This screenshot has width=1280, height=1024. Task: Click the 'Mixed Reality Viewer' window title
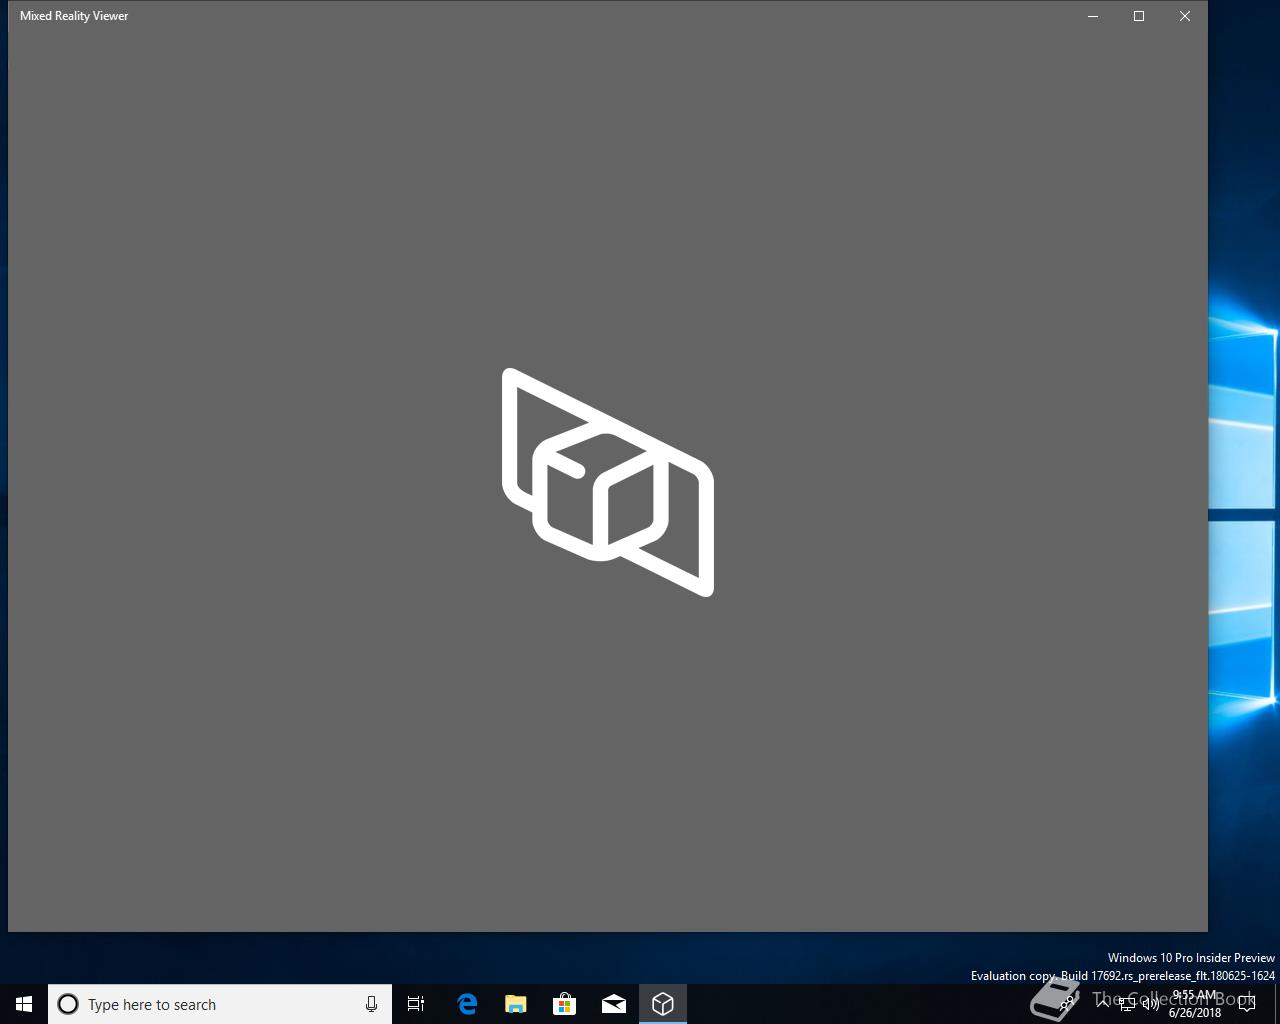click(74, 16)
